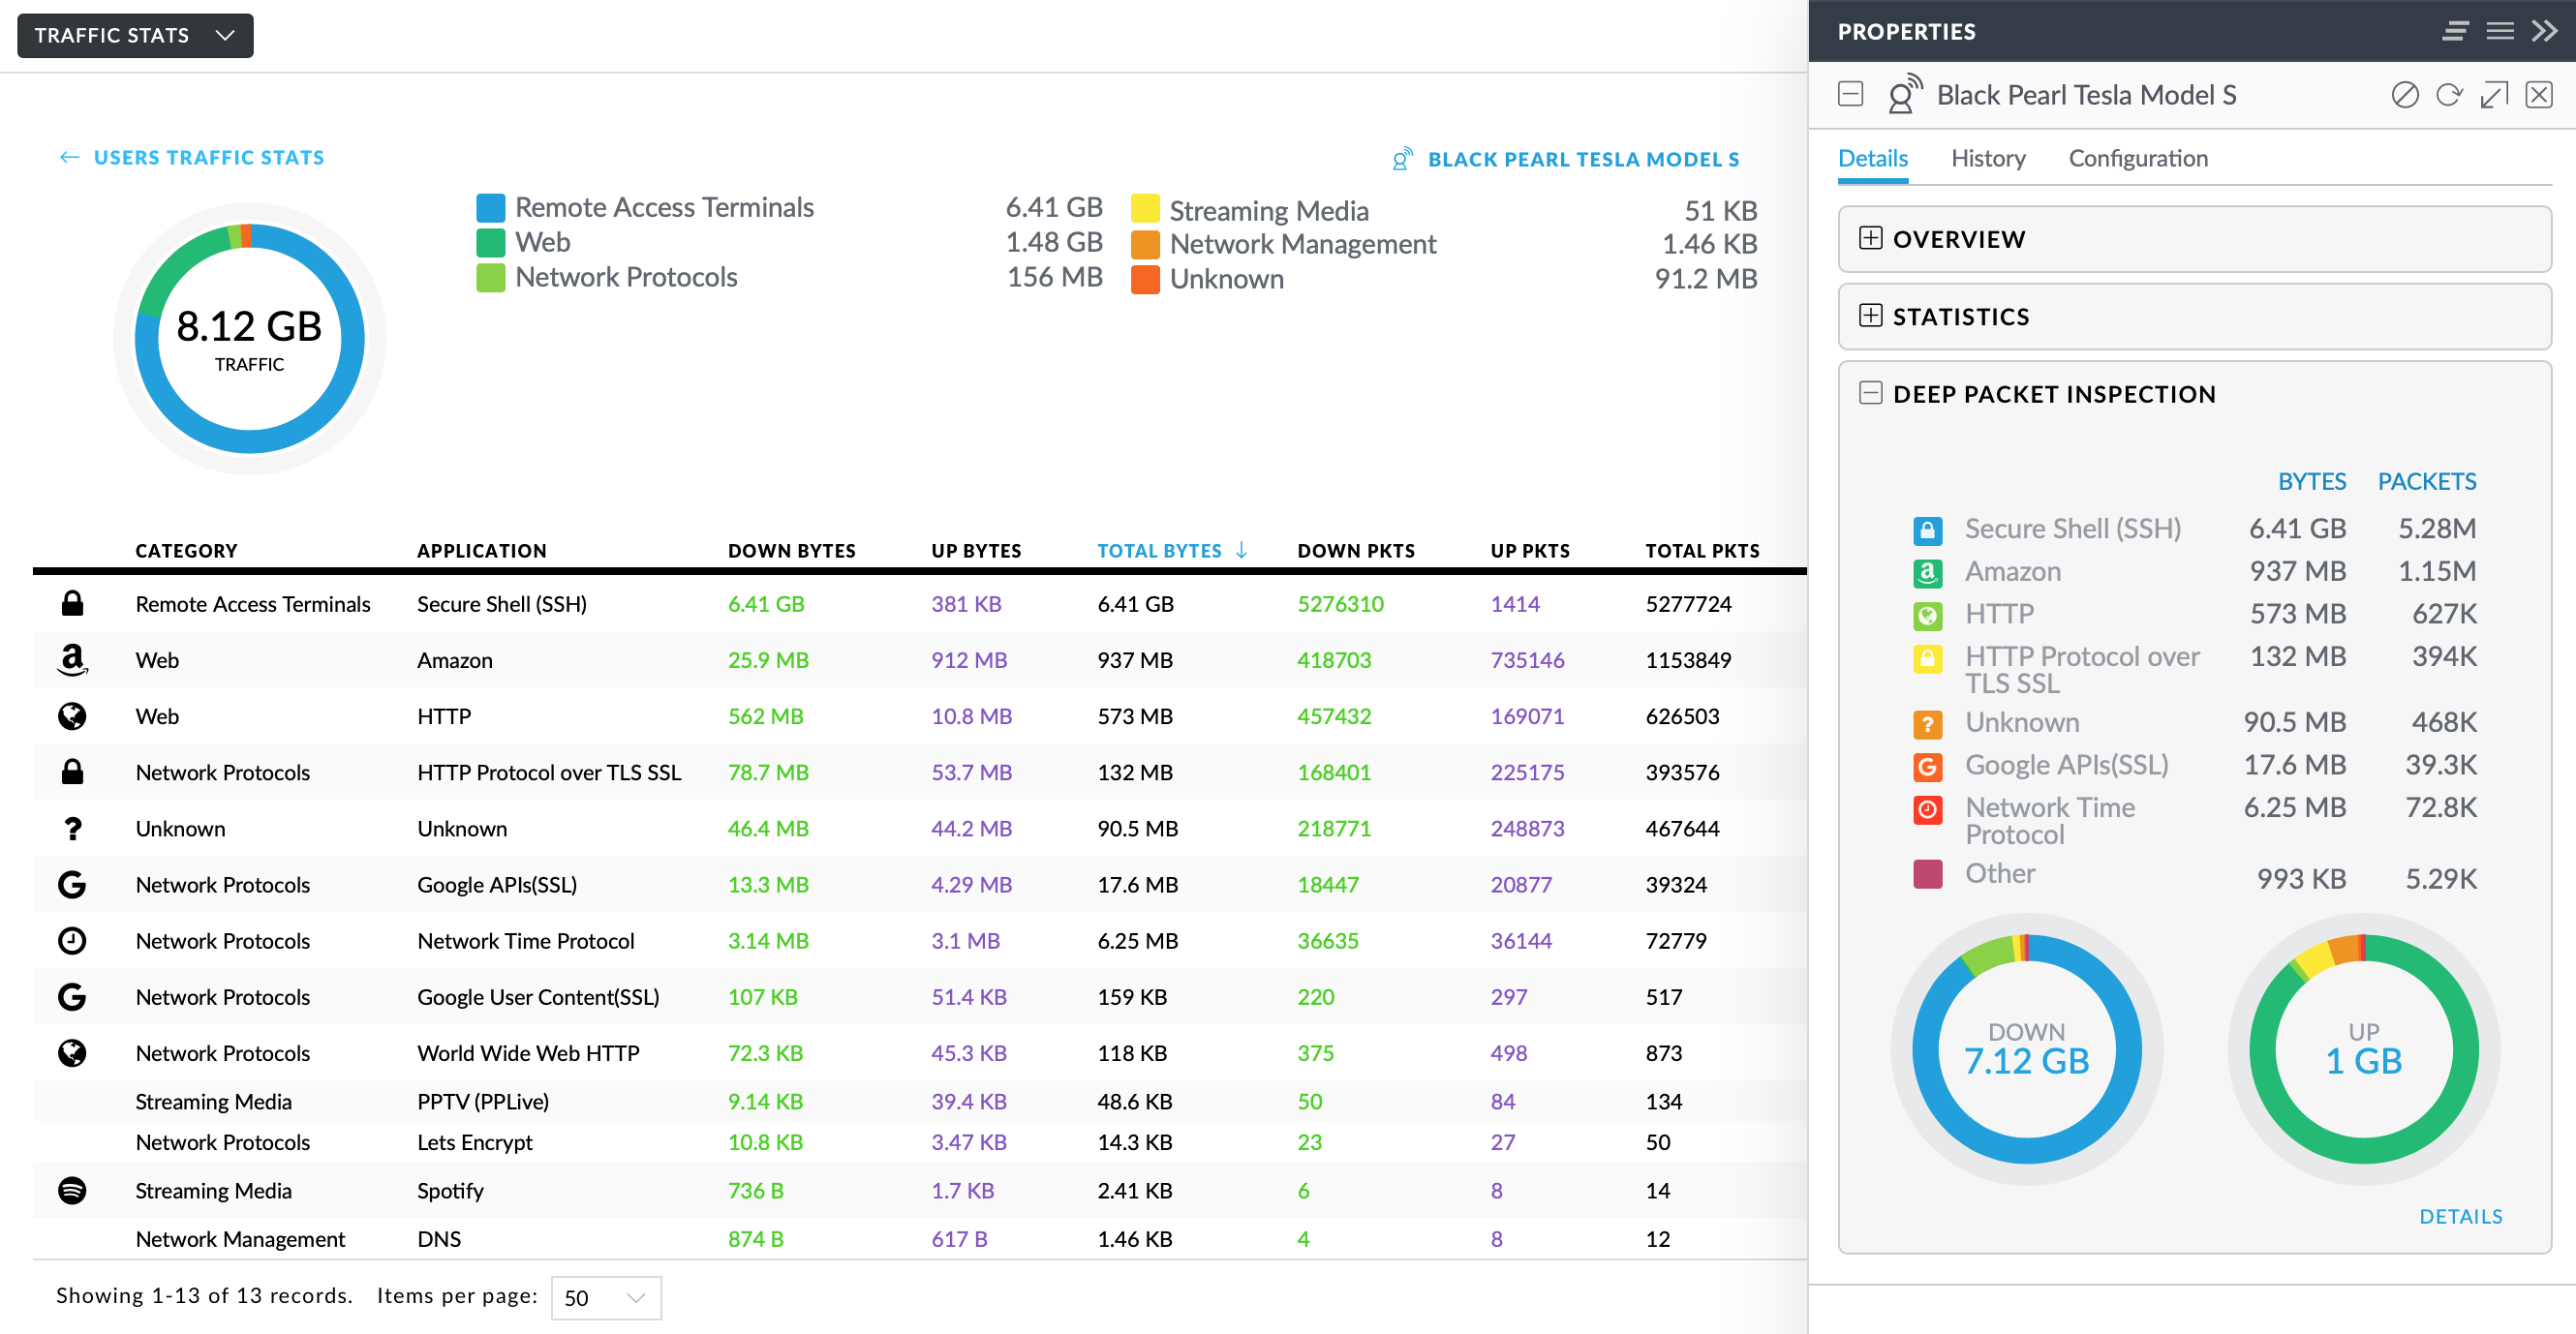Collapse the Deep Packet Inspection section
Viewport: 2576px width, 1334px height.
click(x=1870, y=393)
